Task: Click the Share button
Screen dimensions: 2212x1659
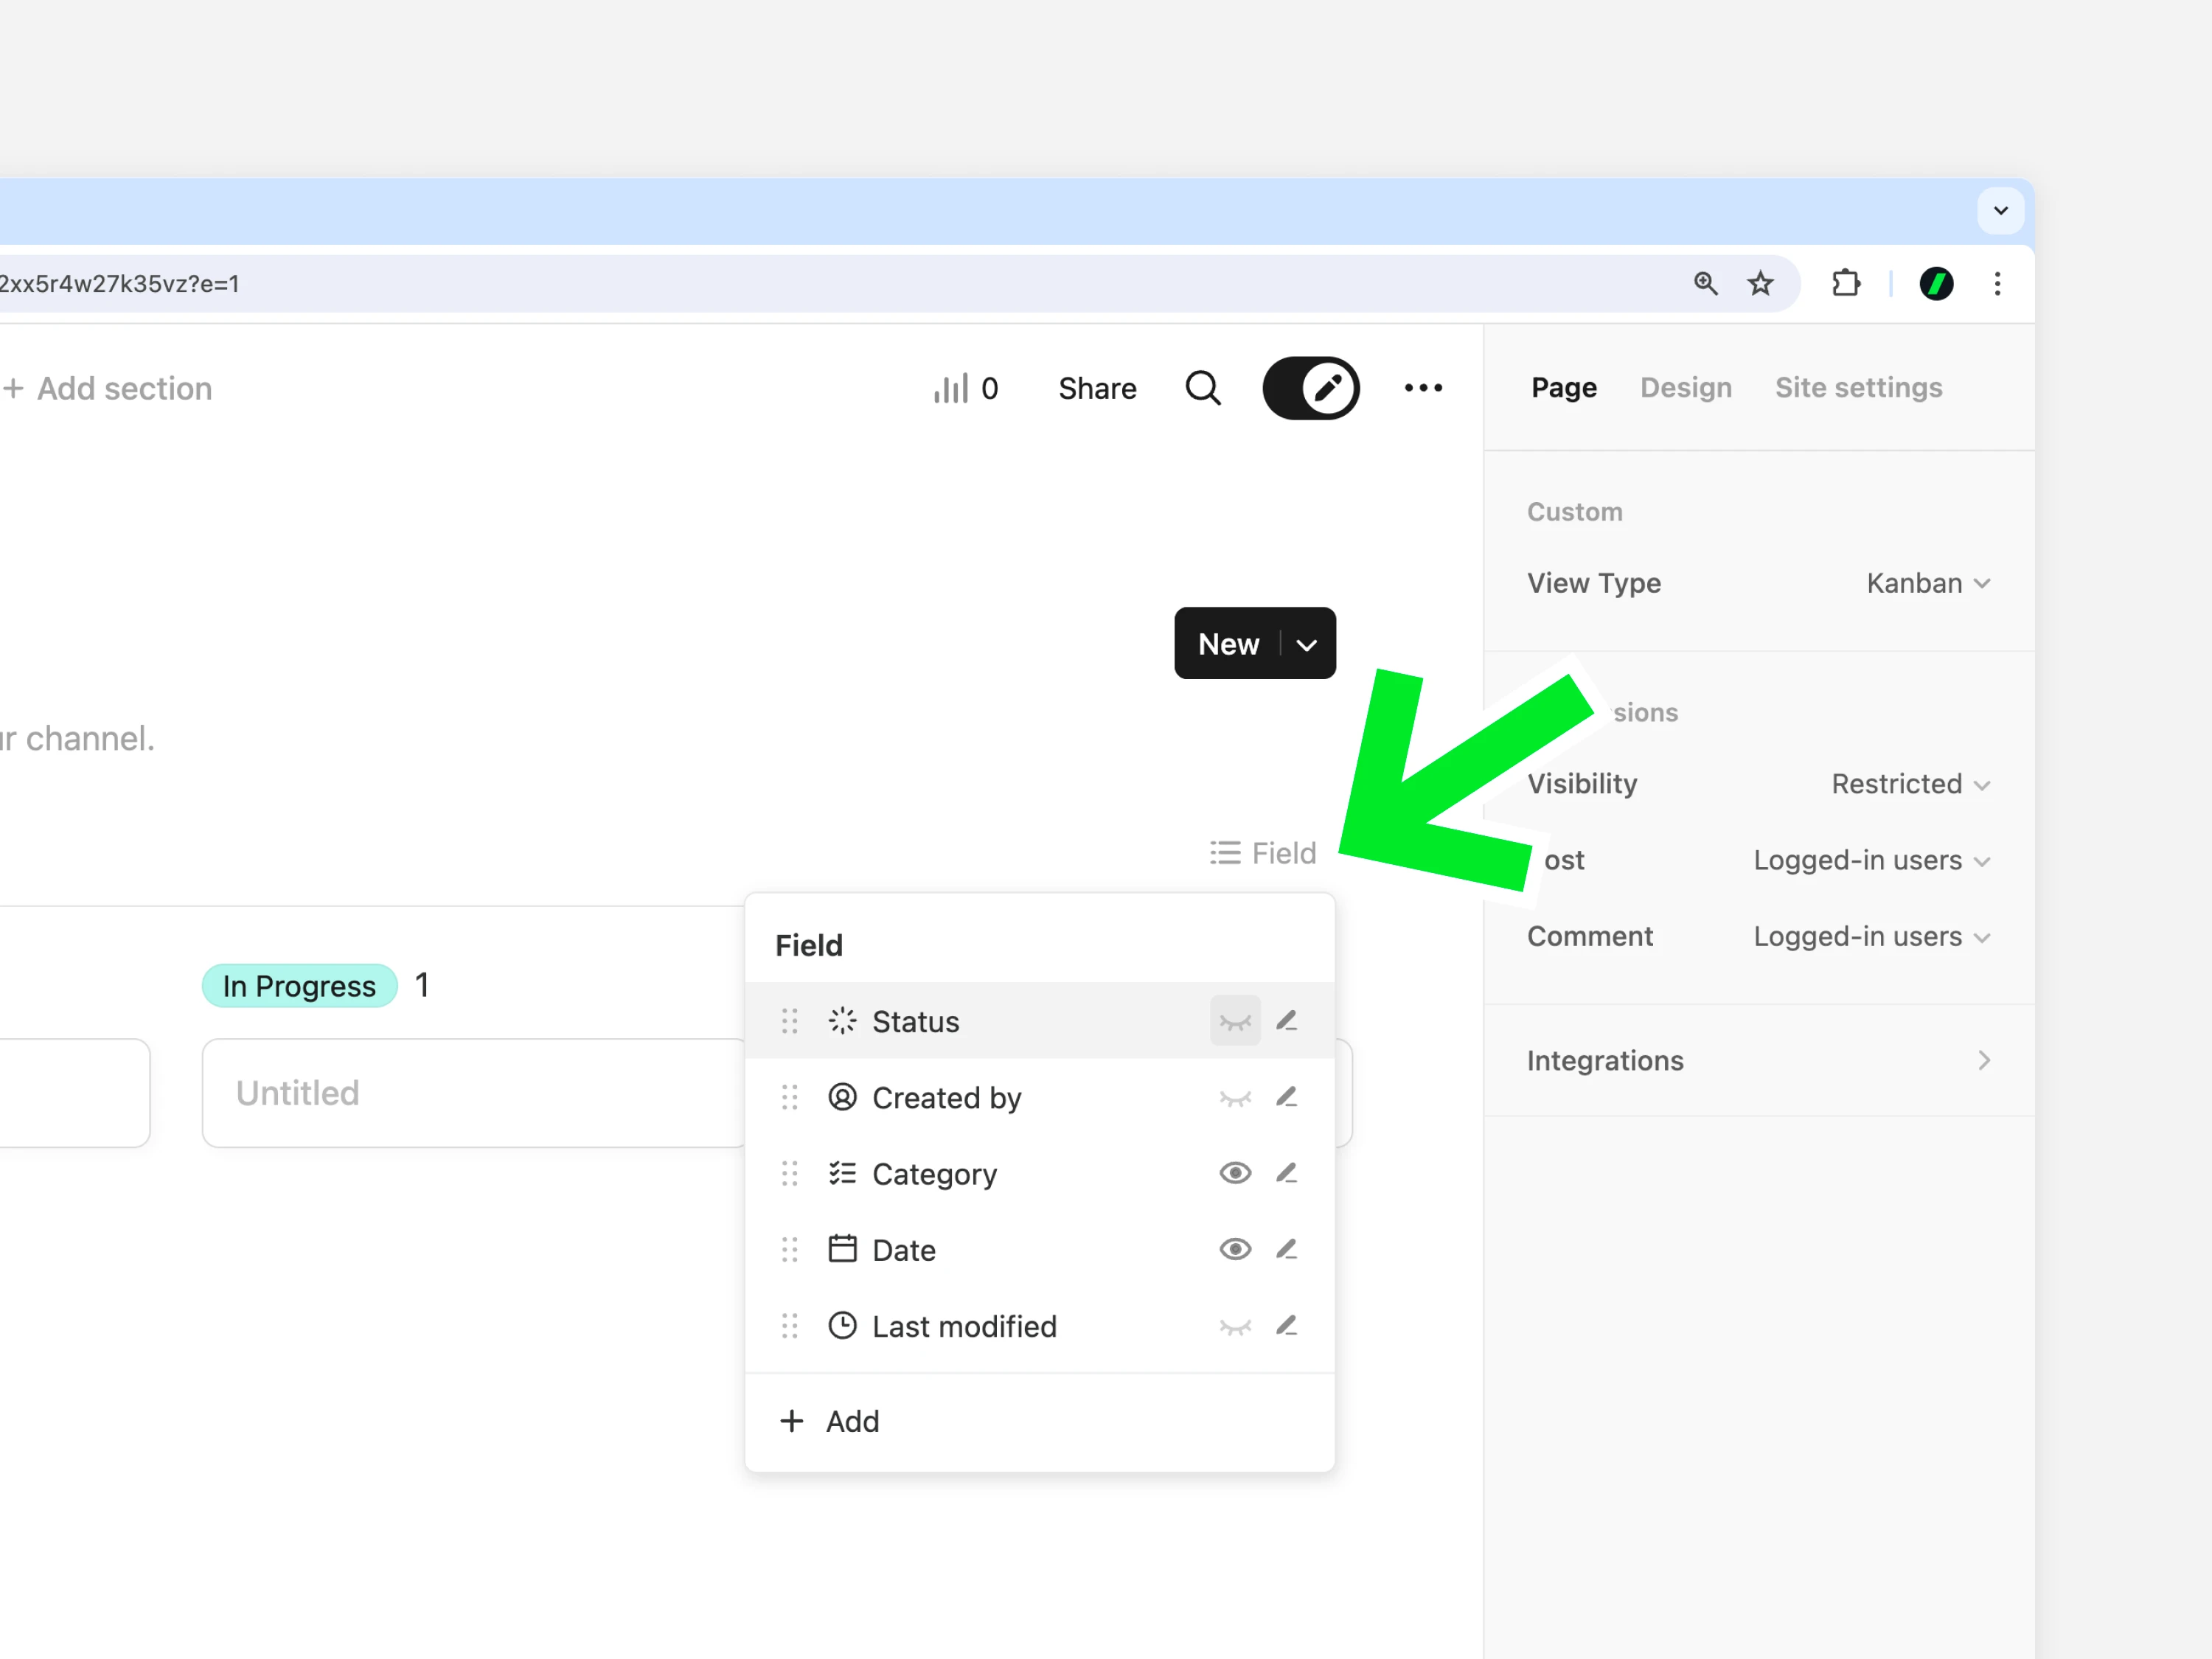Action: (1097, 388)
